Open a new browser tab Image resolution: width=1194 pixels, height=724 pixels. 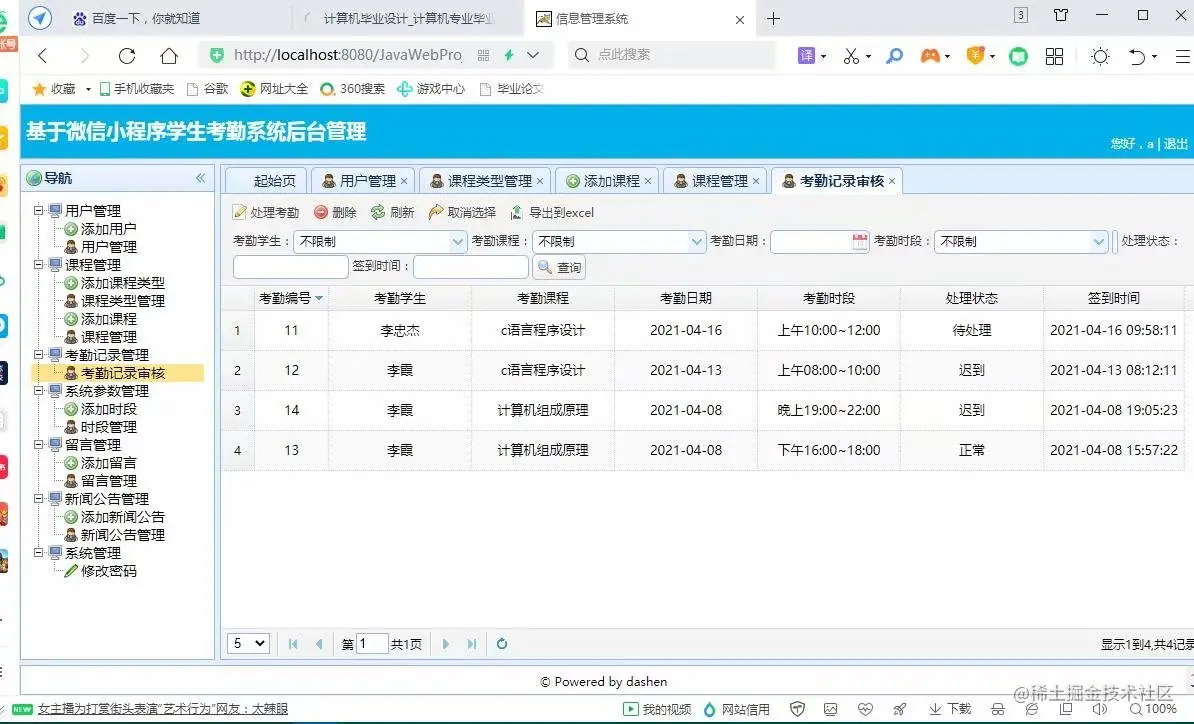(x=774, y=18)
